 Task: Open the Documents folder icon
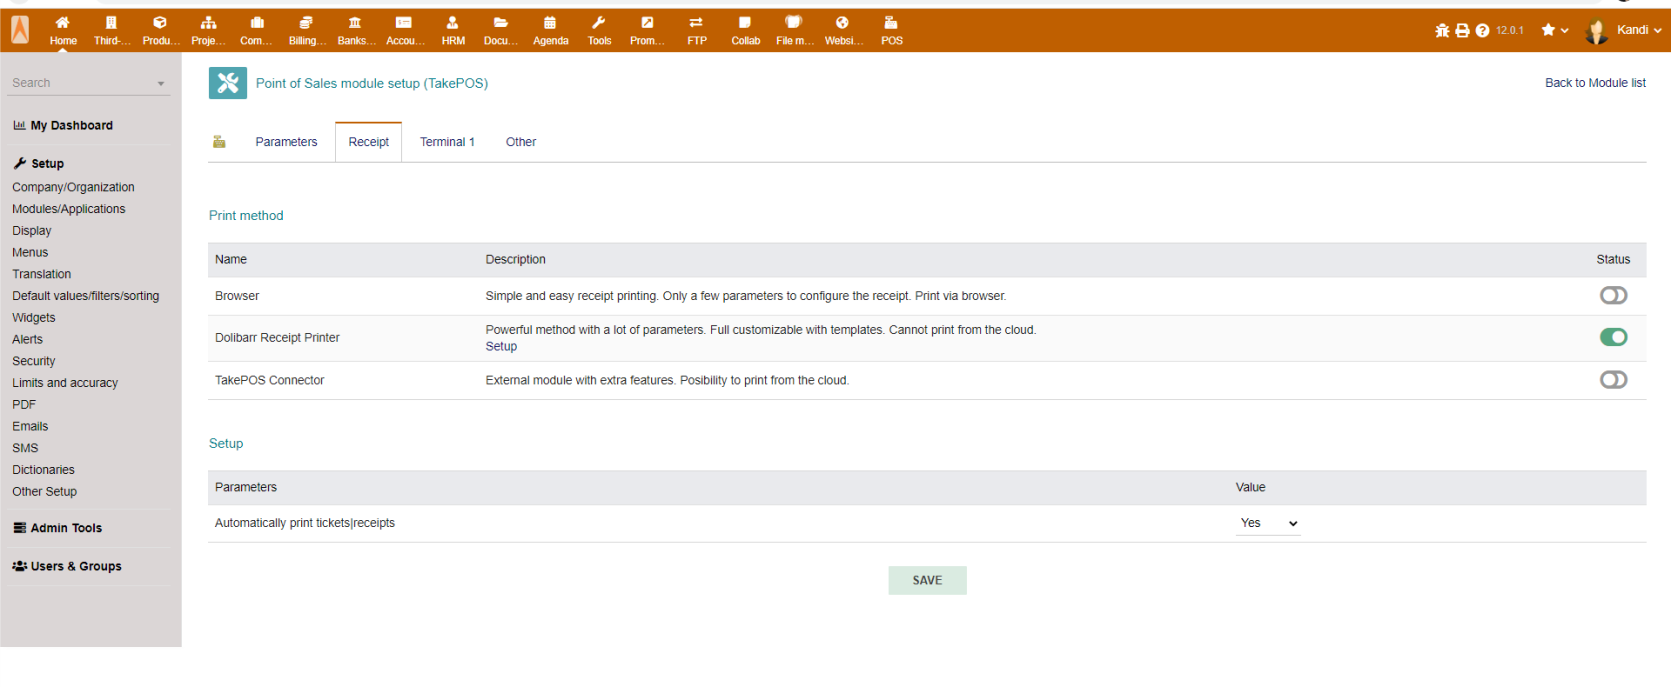tap(501, 22)
